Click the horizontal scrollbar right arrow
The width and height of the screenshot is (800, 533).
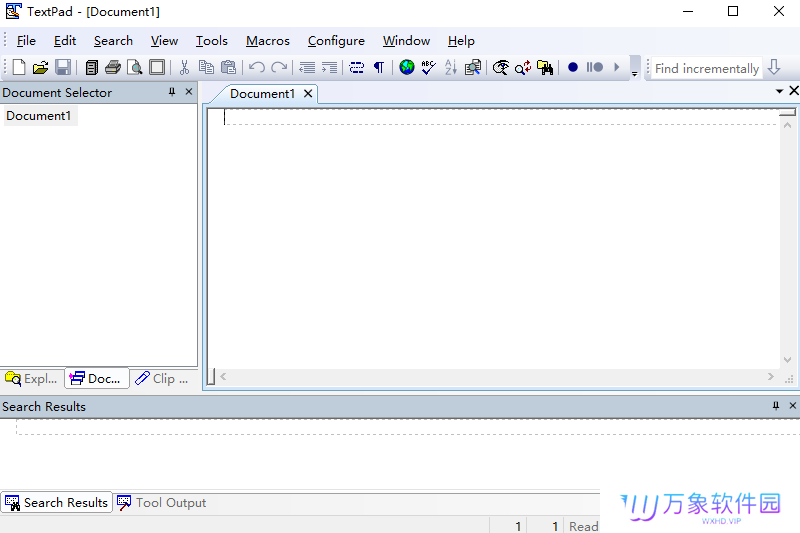click(x=770, y=376)
